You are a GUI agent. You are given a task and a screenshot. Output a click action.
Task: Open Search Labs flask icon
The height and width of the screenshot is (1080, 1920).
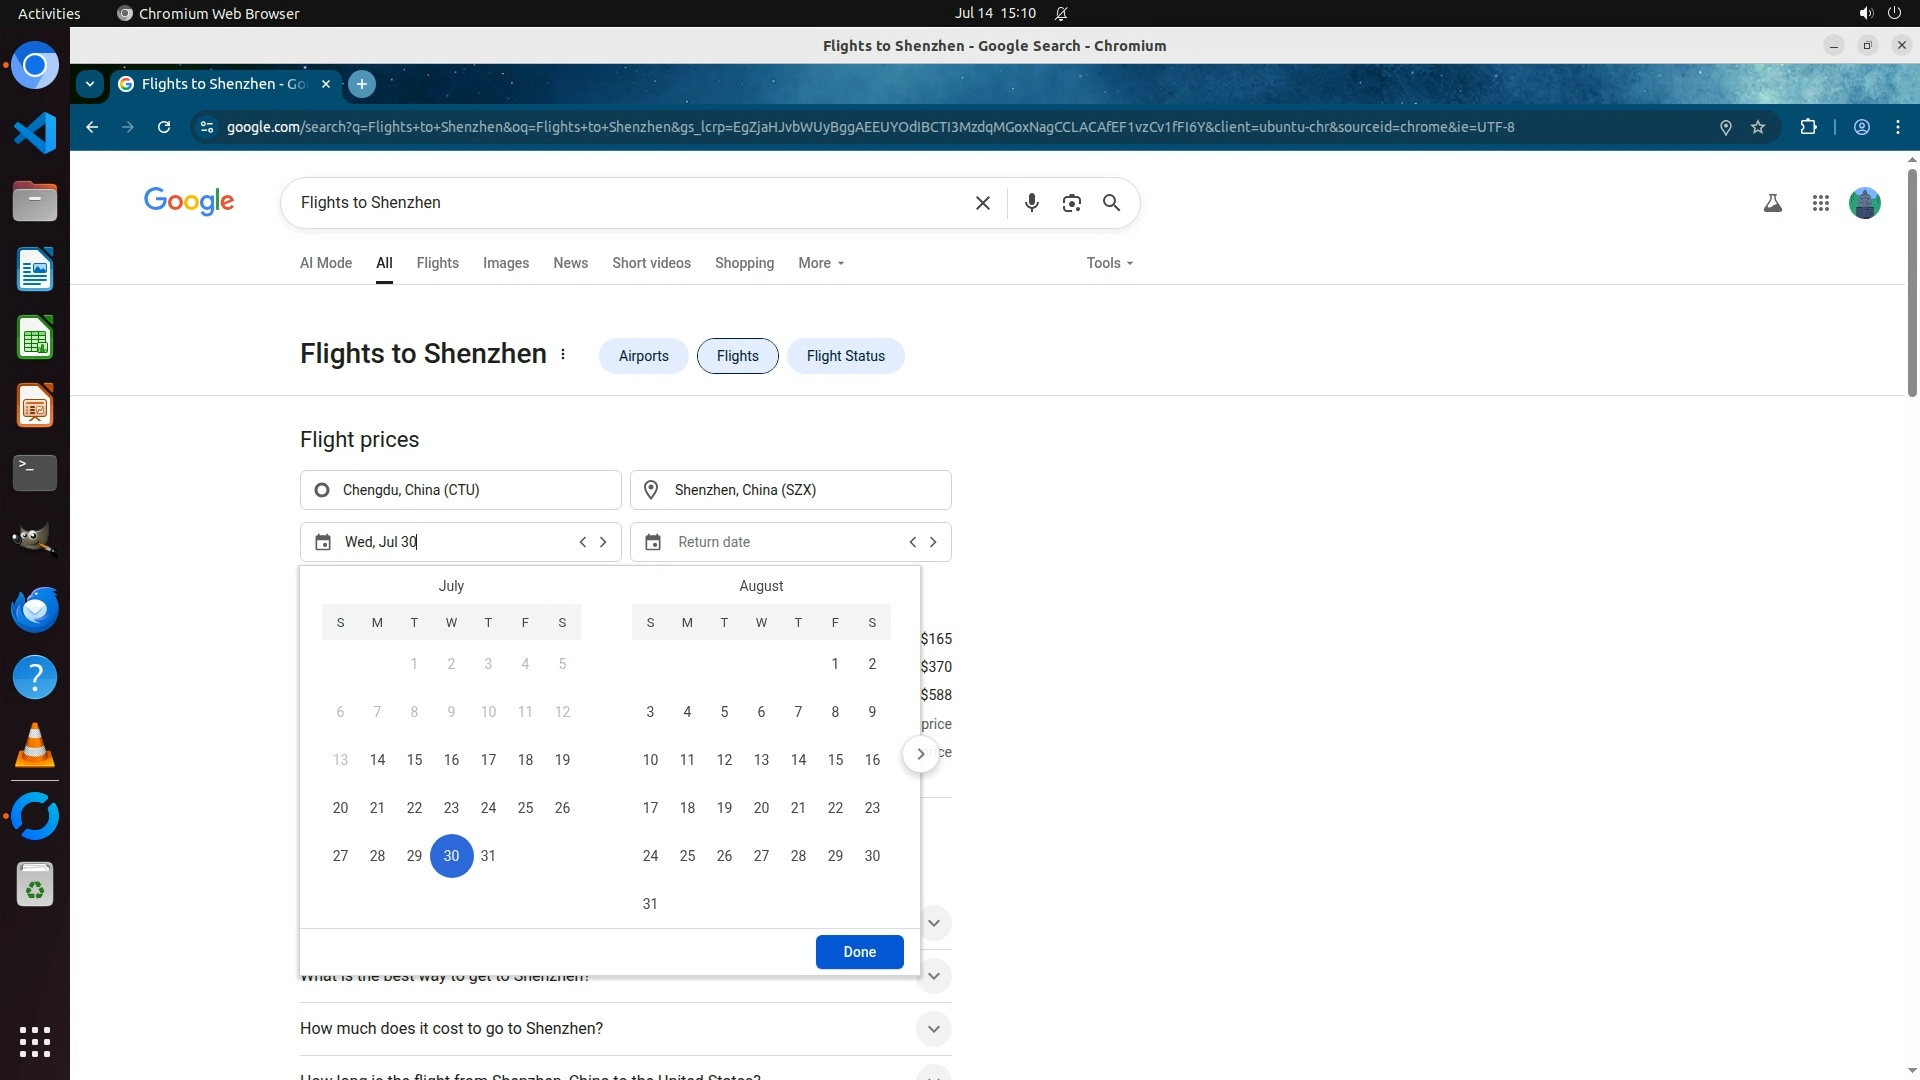[1773, 203]
